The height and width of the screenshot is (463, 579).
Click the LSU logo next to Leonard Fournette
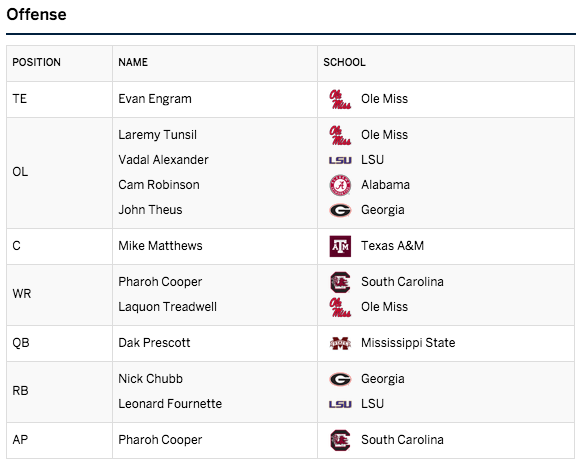[340, 404]
